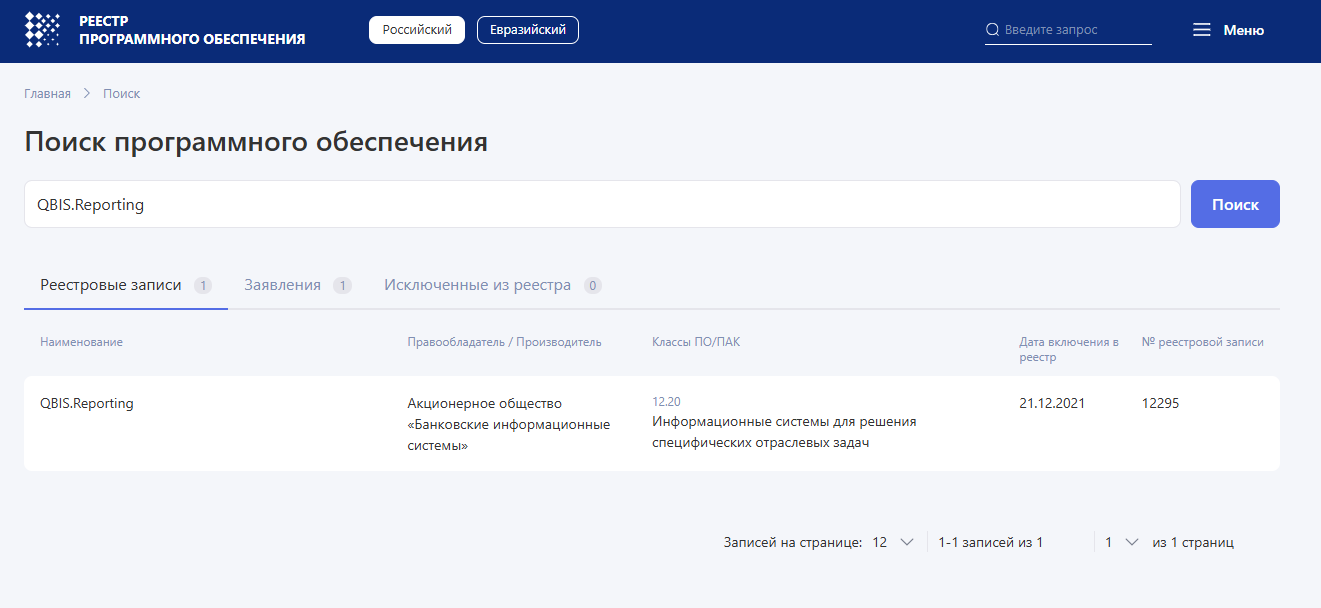Go to Главная breadcrumb link
Image resolution: width=1321 pixels, height=608 pixels.
pyautogui.click(x=47, y=93)
